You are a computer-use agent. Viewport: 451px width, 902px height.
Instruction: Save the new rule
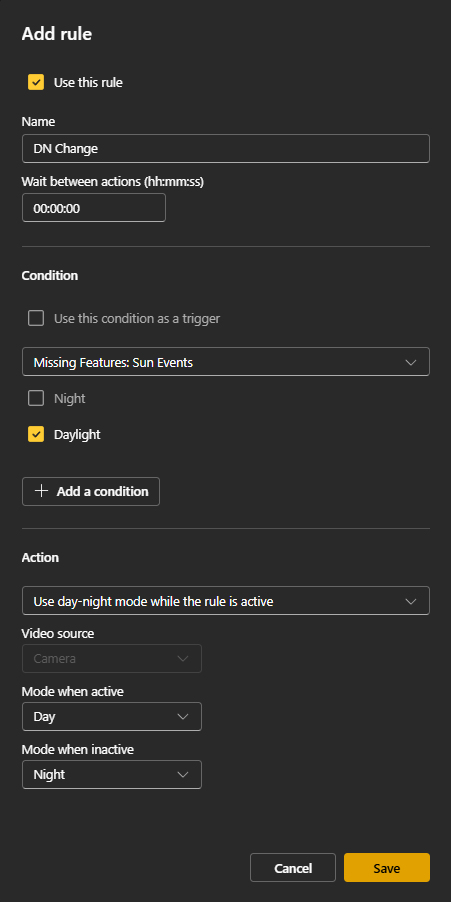[x=387, y=867]
